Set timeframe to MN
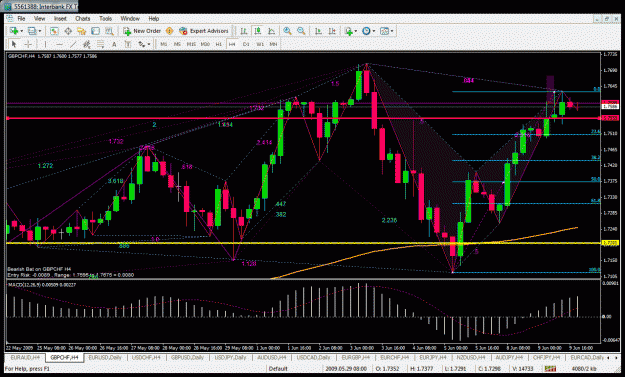 273,44
